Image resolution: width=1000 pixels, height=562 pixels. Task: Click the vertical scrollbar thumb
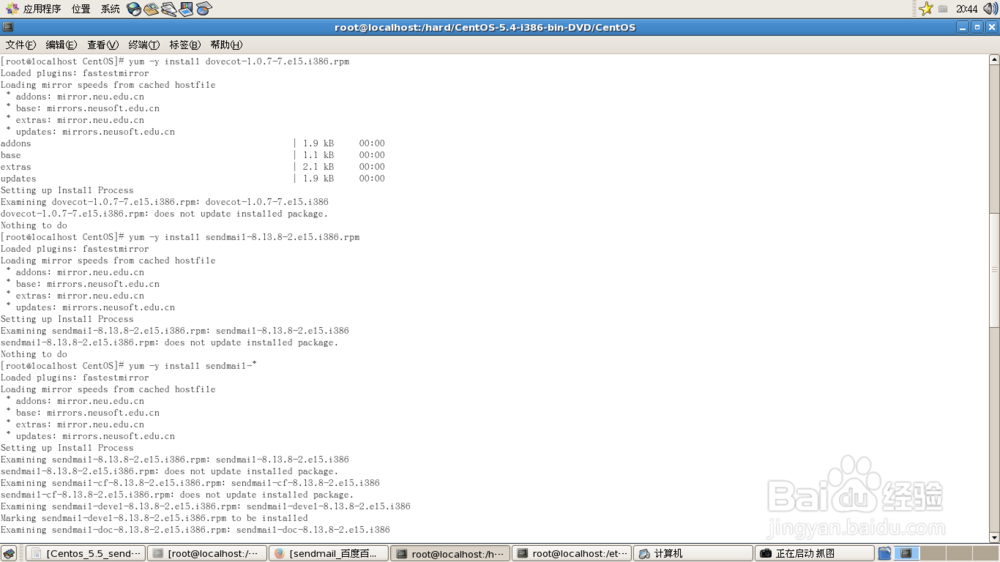click(994, 269)
